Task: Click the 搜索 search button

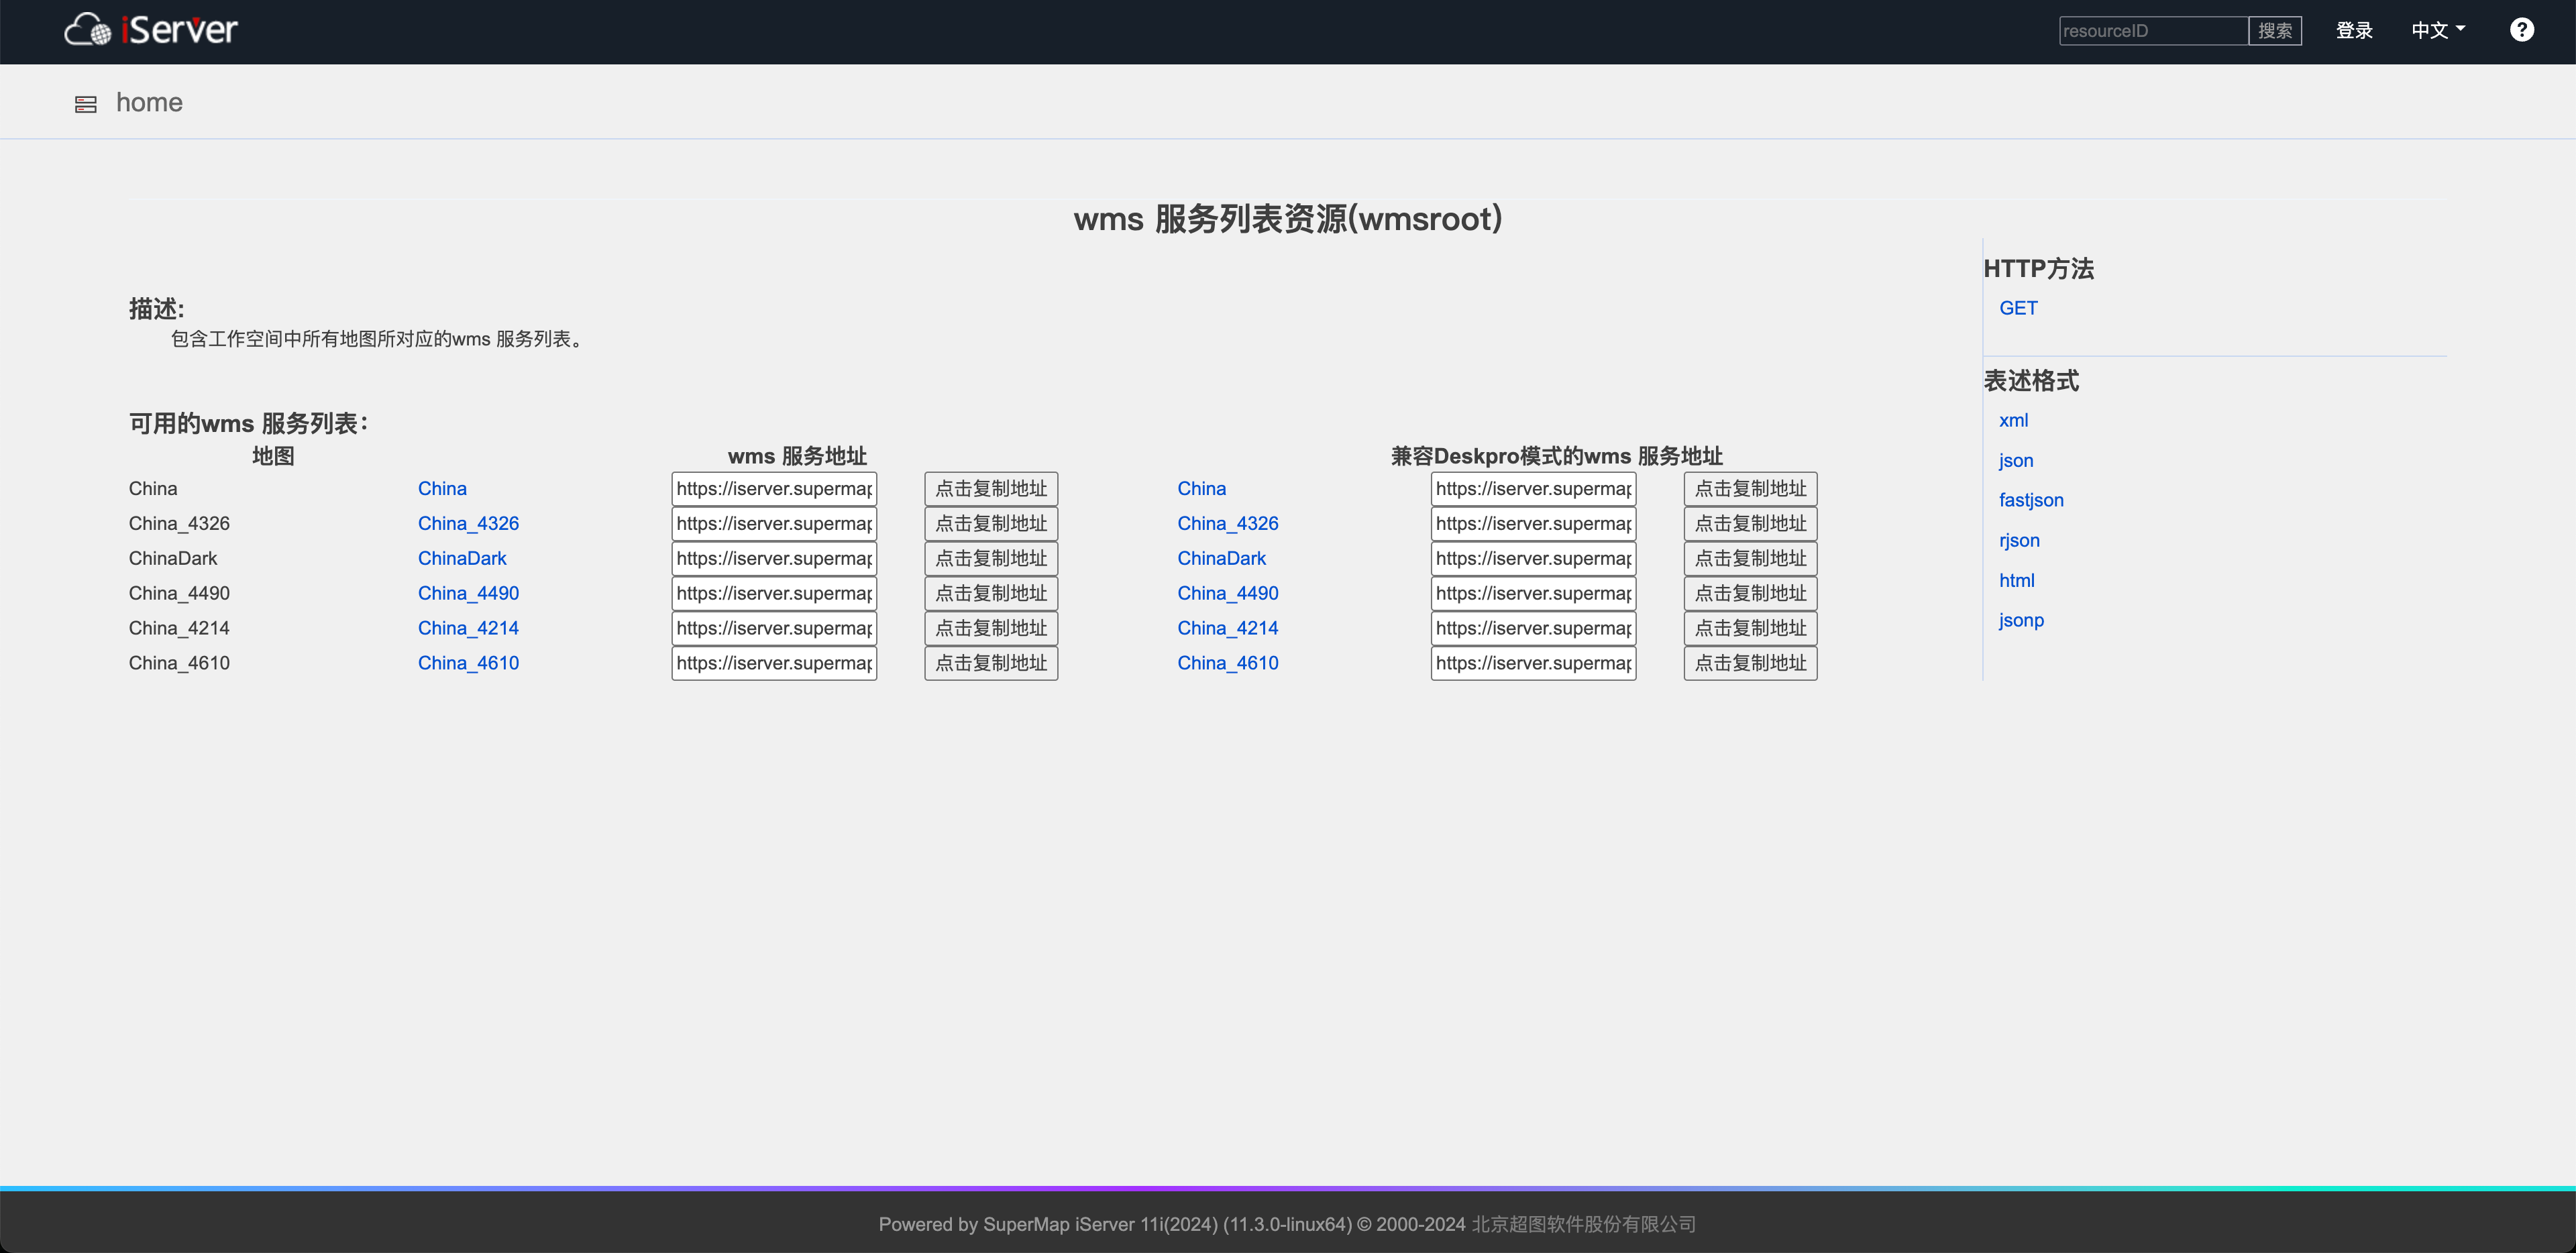Action: click(x=2275, y=30)
